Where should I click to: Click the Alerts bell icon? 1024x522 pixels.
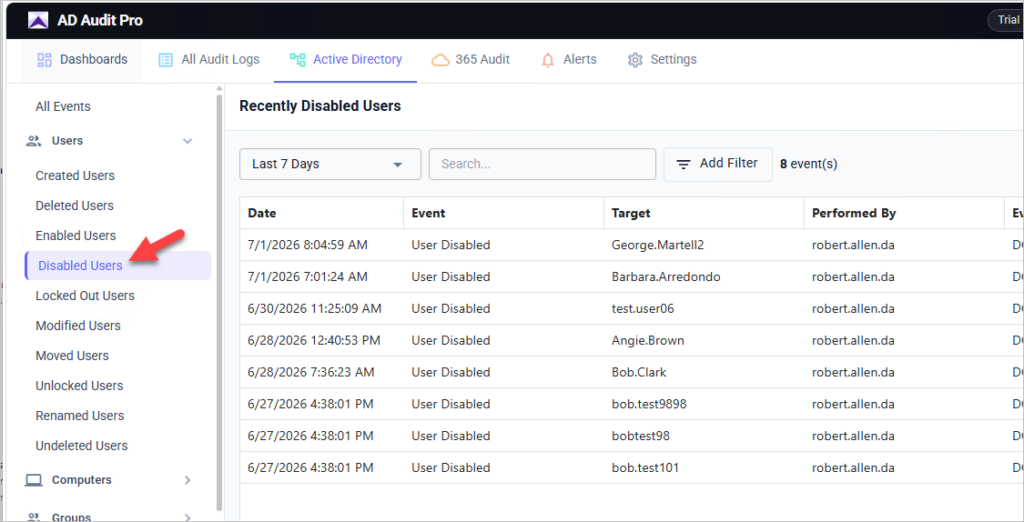[x=548, y=60]
